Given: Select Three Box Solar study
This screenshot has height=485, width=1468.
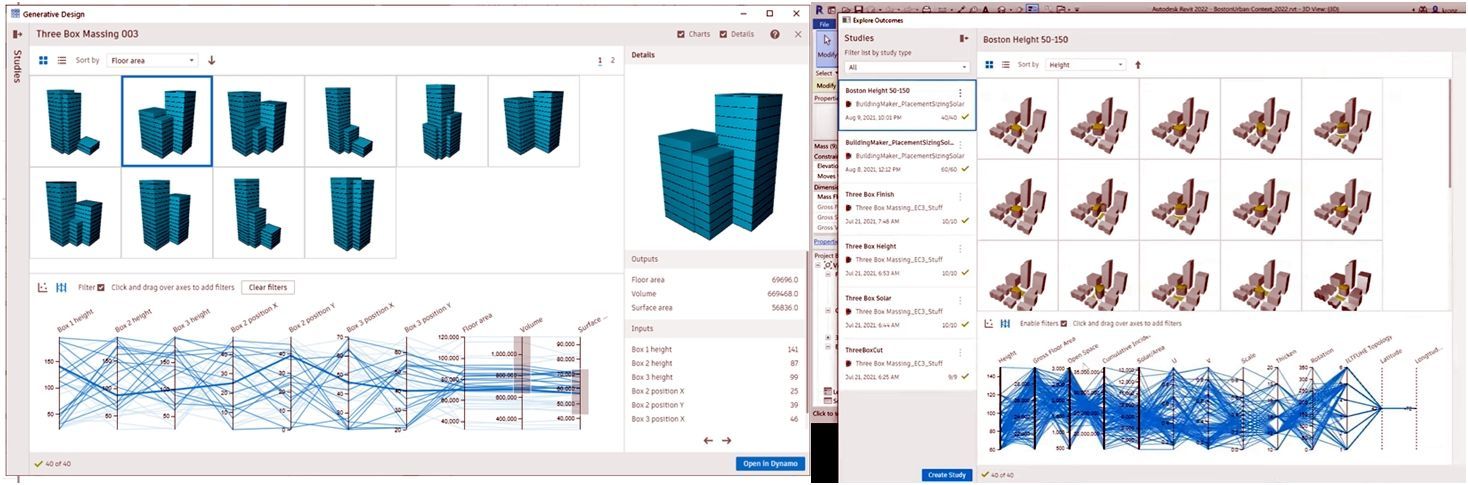Looking at the screenshot, I should (x=906, y=312).
